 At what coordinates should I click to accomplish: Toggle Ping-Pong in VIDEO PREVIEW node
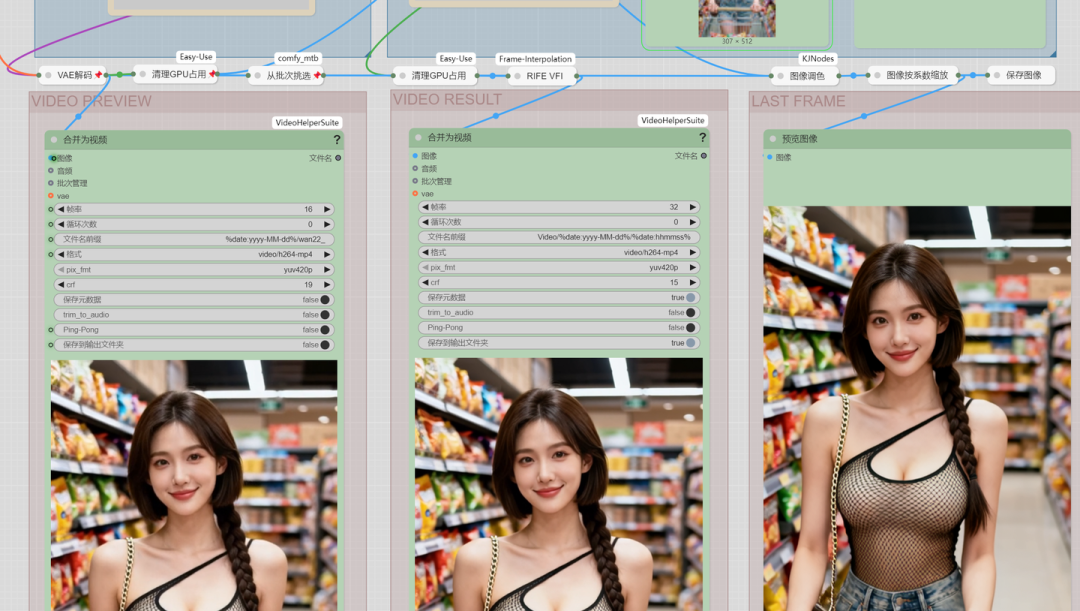click(x=324, y=330)
